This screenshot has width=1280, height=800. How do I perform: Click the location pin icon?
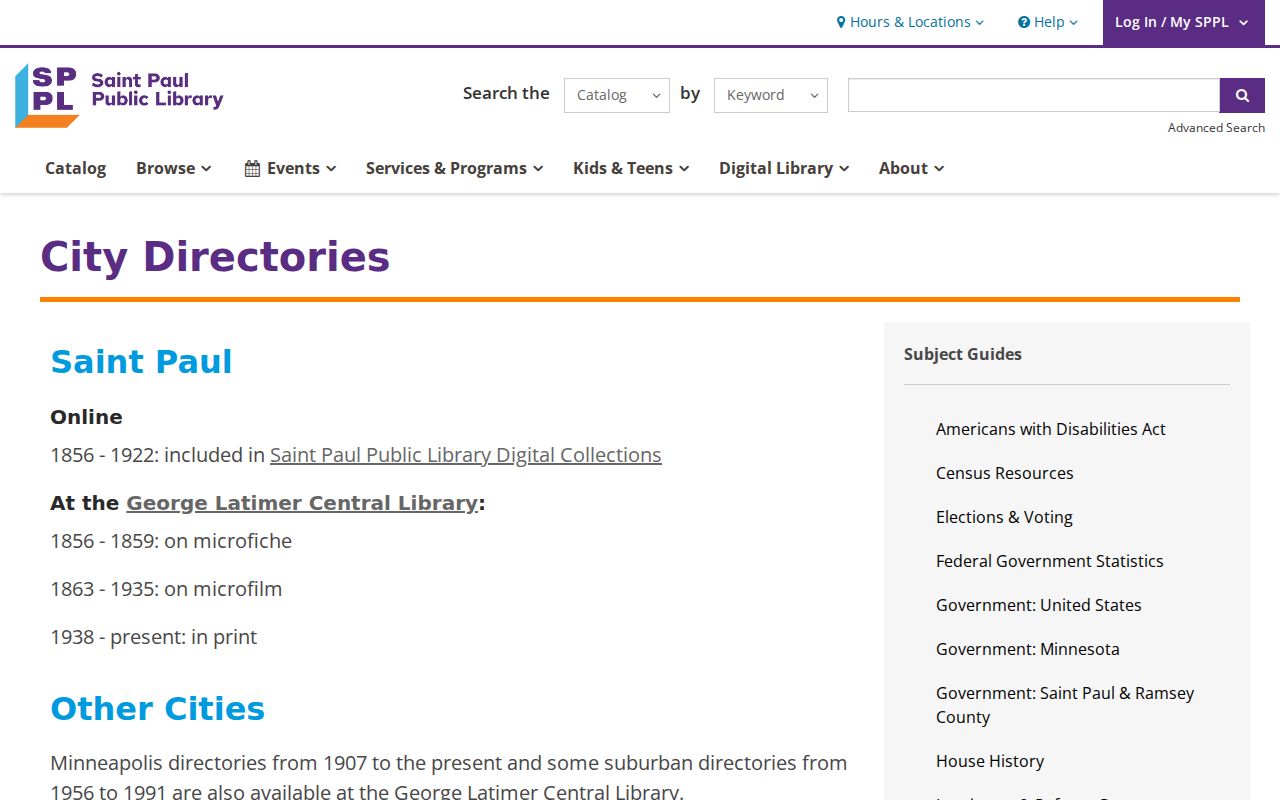tap(841, 22)
